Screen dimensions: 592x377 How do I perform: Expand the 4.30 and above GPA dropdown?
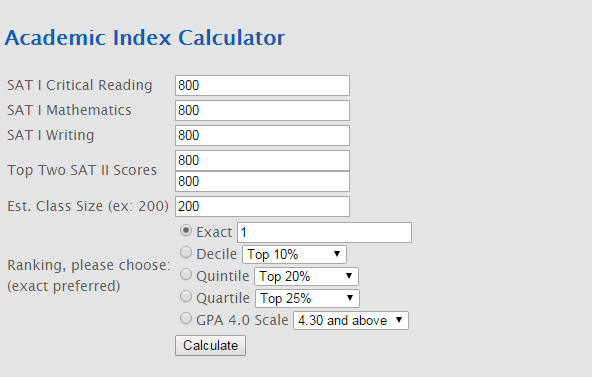(351, 320)
